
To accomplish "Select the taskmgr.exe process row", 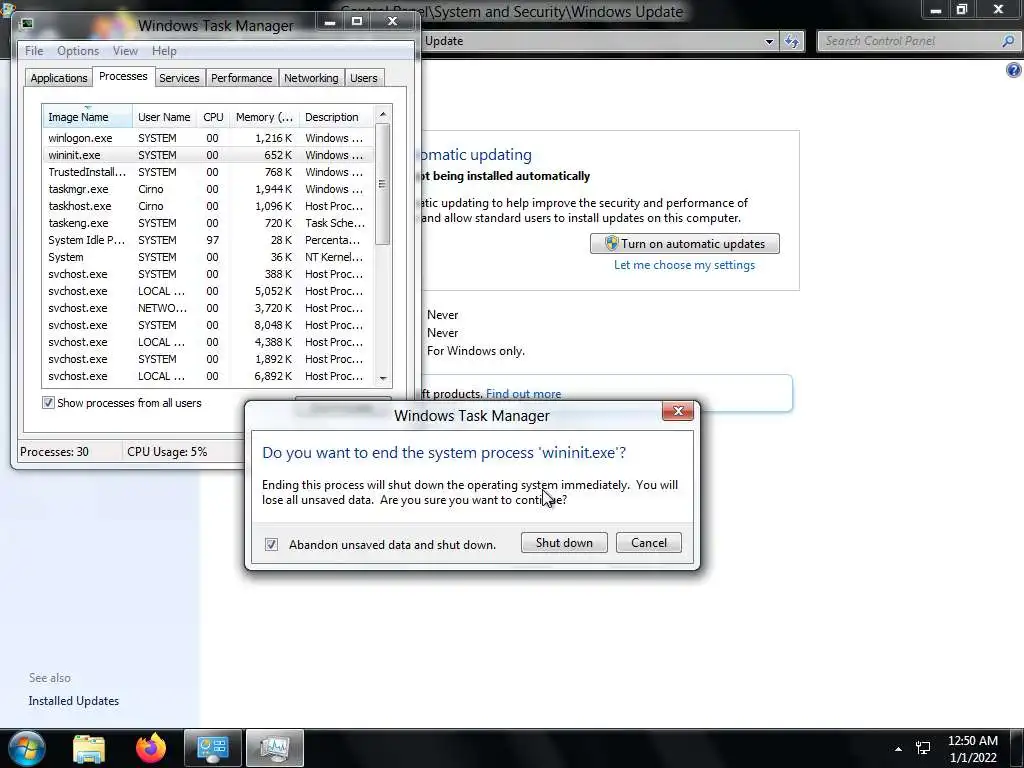I will 209,189.
